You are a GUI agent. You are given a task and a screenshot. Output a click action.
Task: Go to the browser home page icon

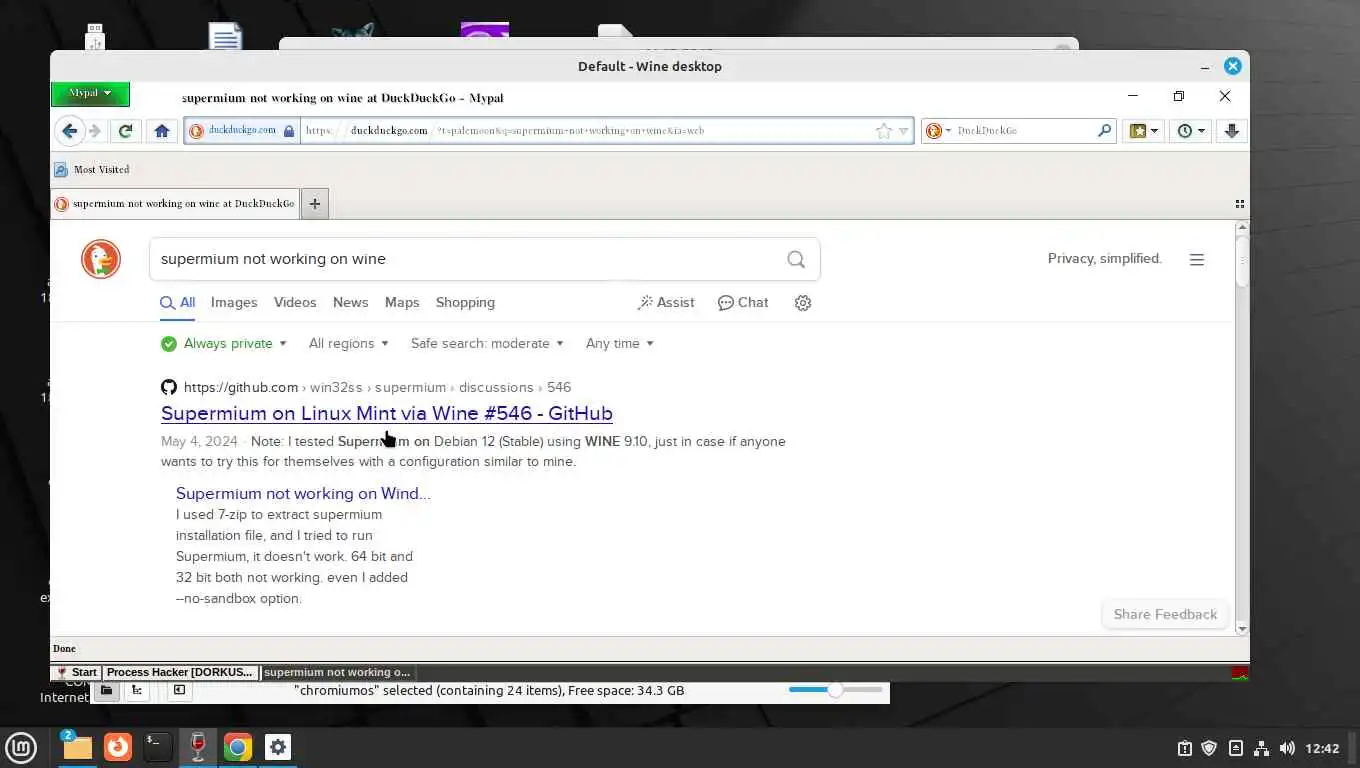point(162,131)
